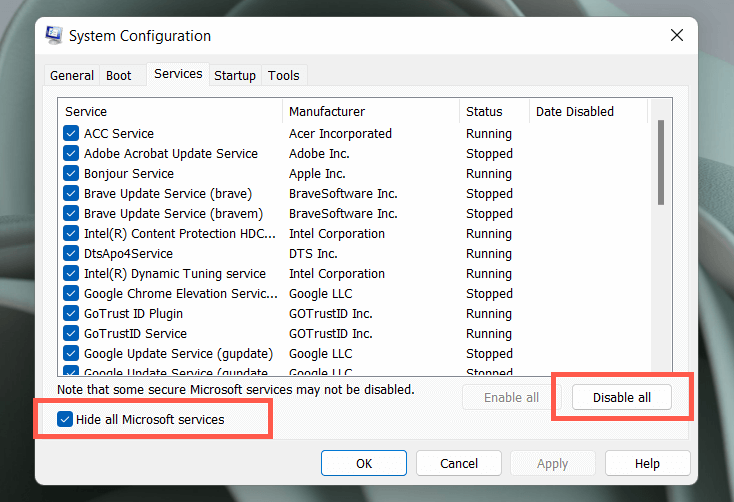Viewport: 734px width, 502px height.
Task: Select the Bonjour Service row name
Action: 129,174
